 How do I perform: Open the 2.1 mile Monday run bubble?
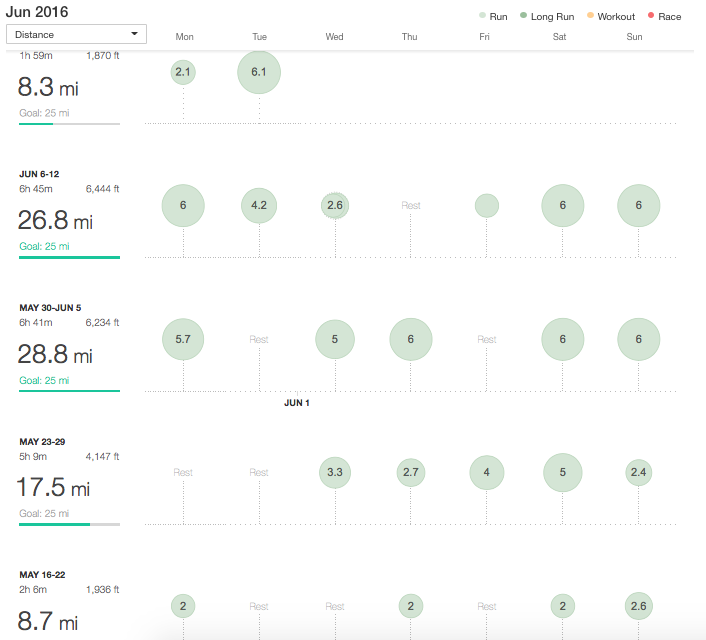pyautogui.click(x=183, y=72)
